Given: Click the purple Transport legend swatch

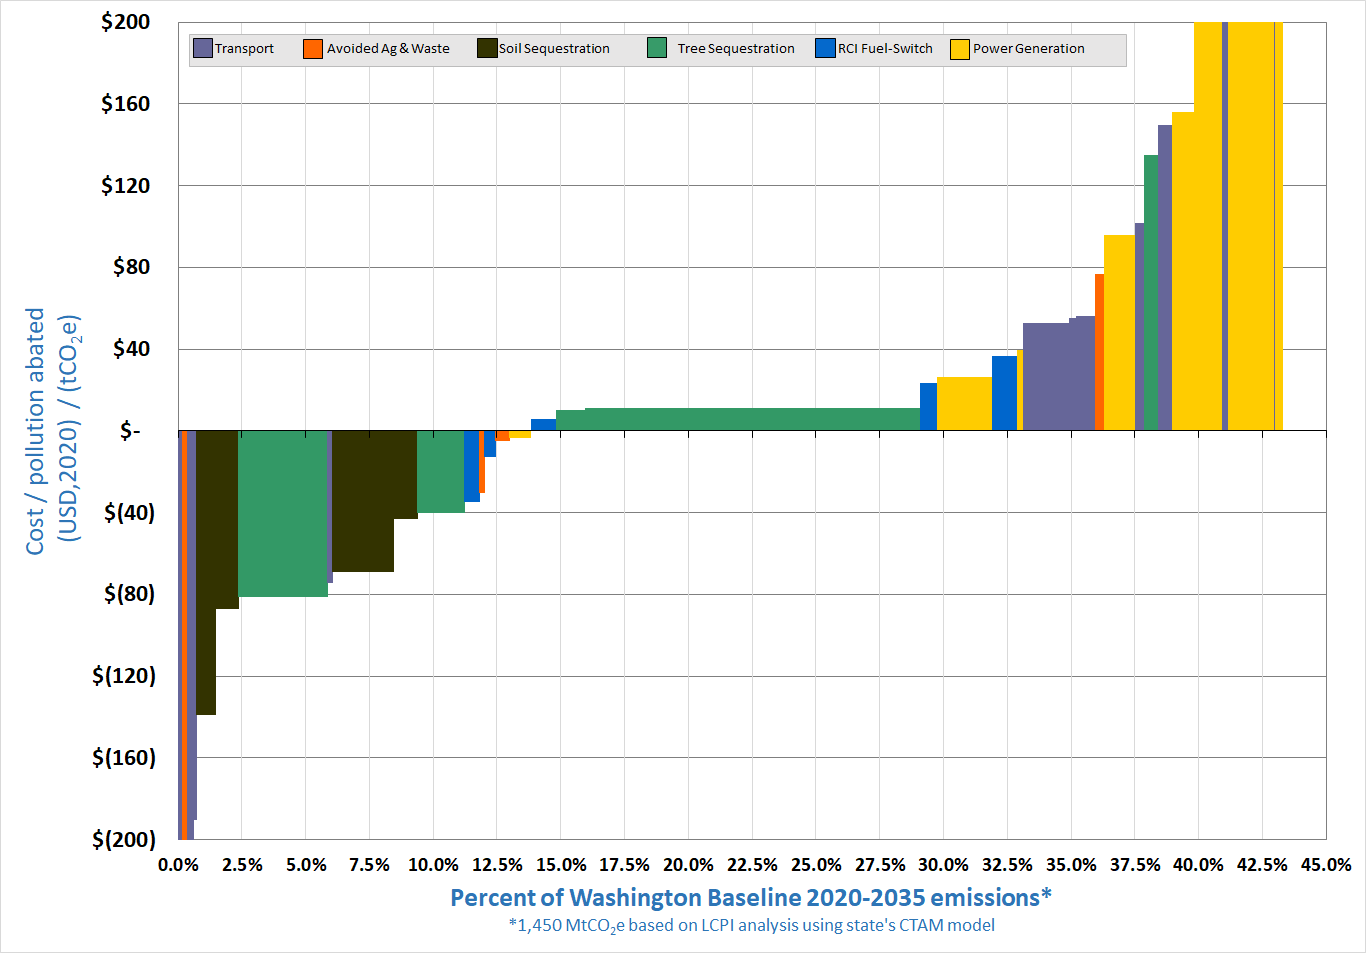Looking at the screenshot, I should pos(203,48).
